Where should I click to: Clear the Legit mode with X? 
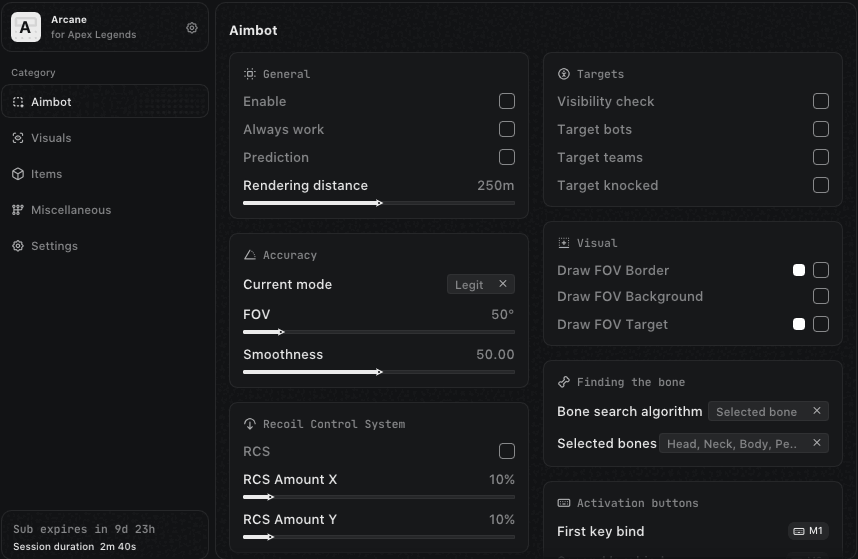pos(503,283)
